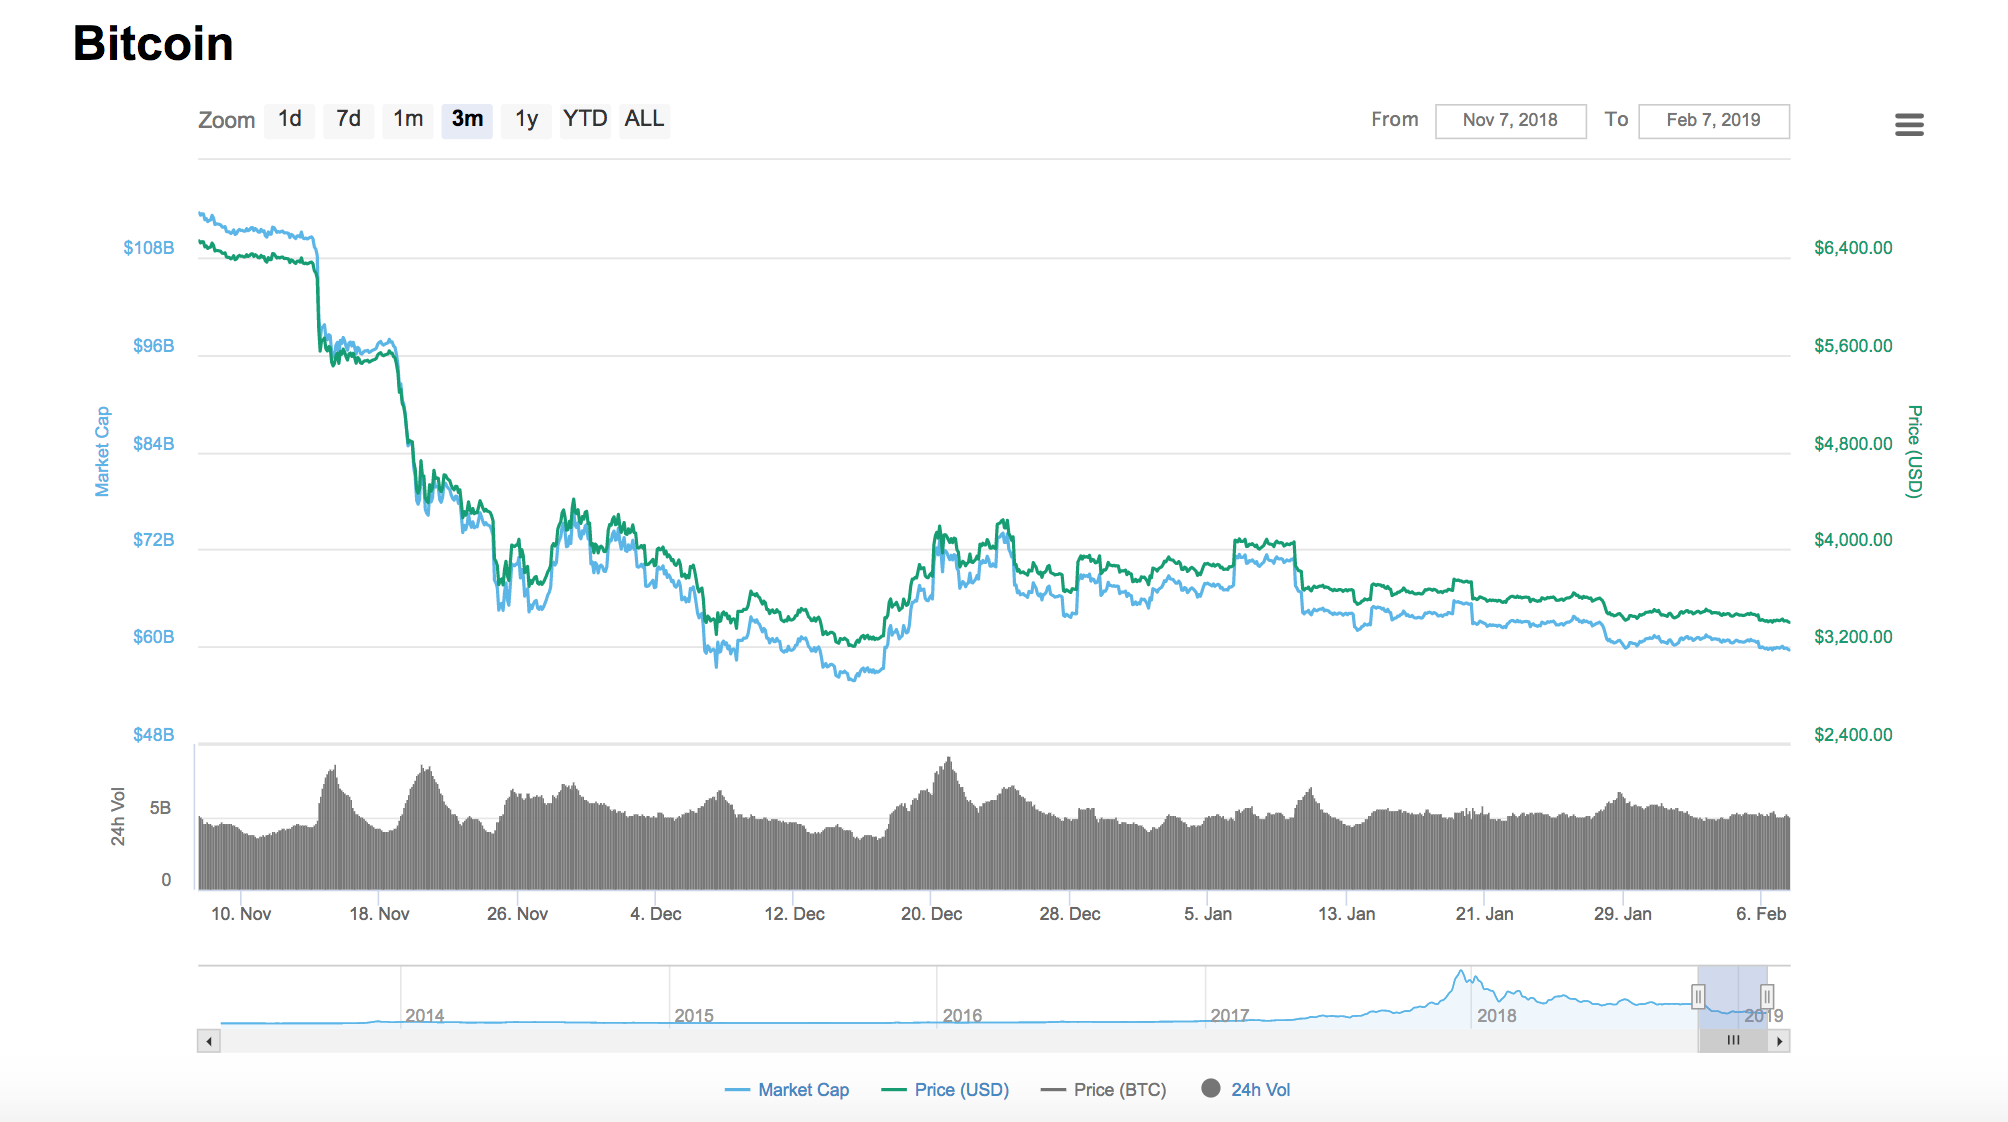The width and height of the screenshot is (2008, 1122).
Task: Click the From date field Nov 7, 2018
Action: [x=1510, y=120]
